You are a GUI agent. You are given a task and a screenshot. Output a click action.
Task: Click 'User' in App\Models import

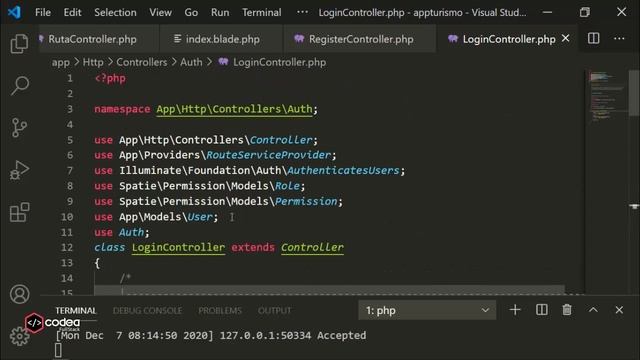(x=200, y=217)
